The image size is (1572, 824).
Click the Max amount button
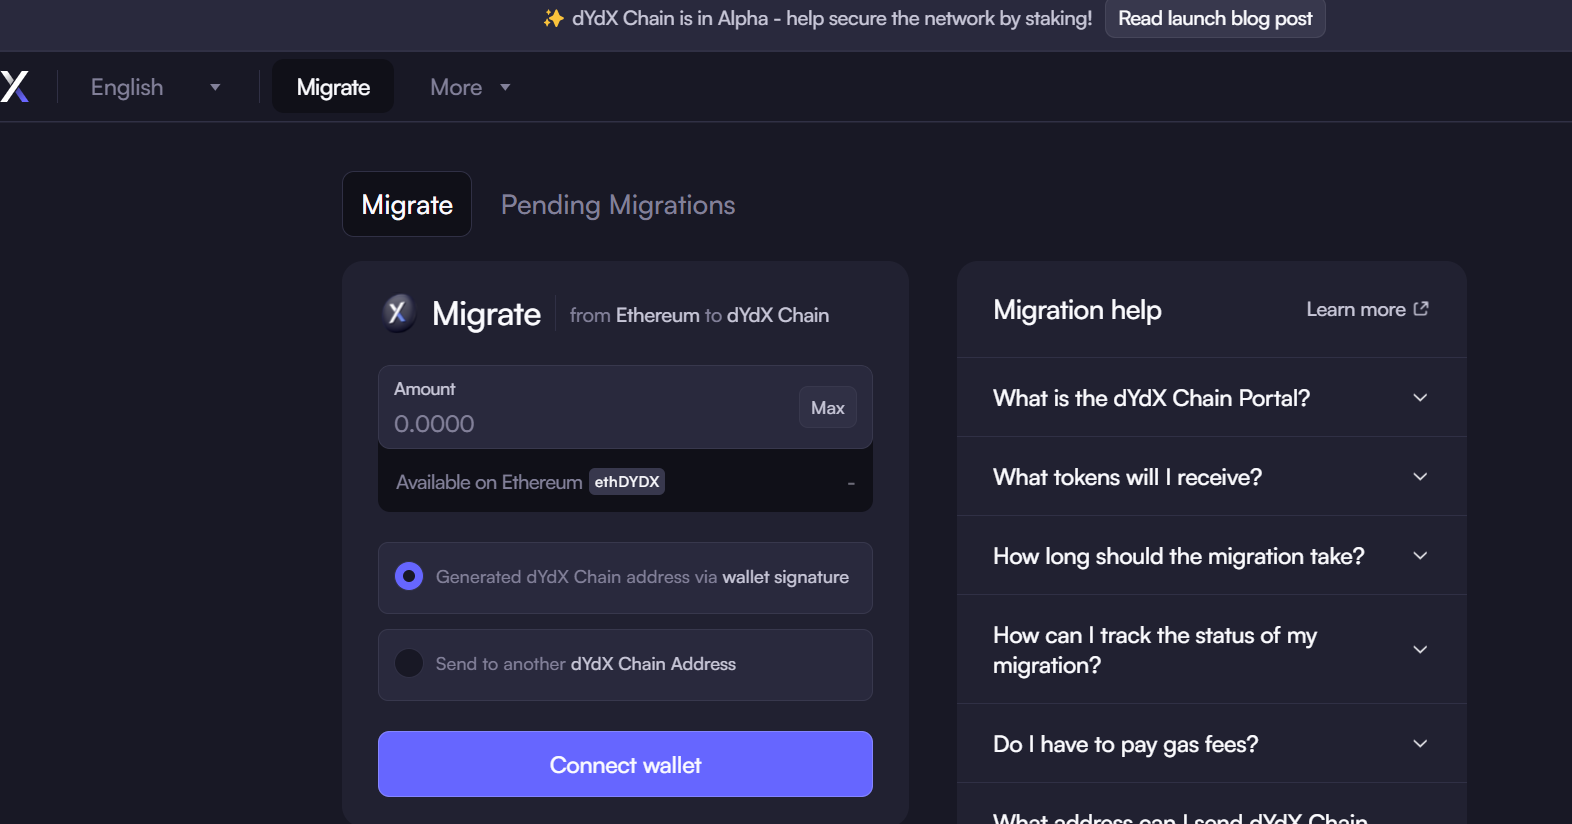pyautogui.click(x=827, y=408)
